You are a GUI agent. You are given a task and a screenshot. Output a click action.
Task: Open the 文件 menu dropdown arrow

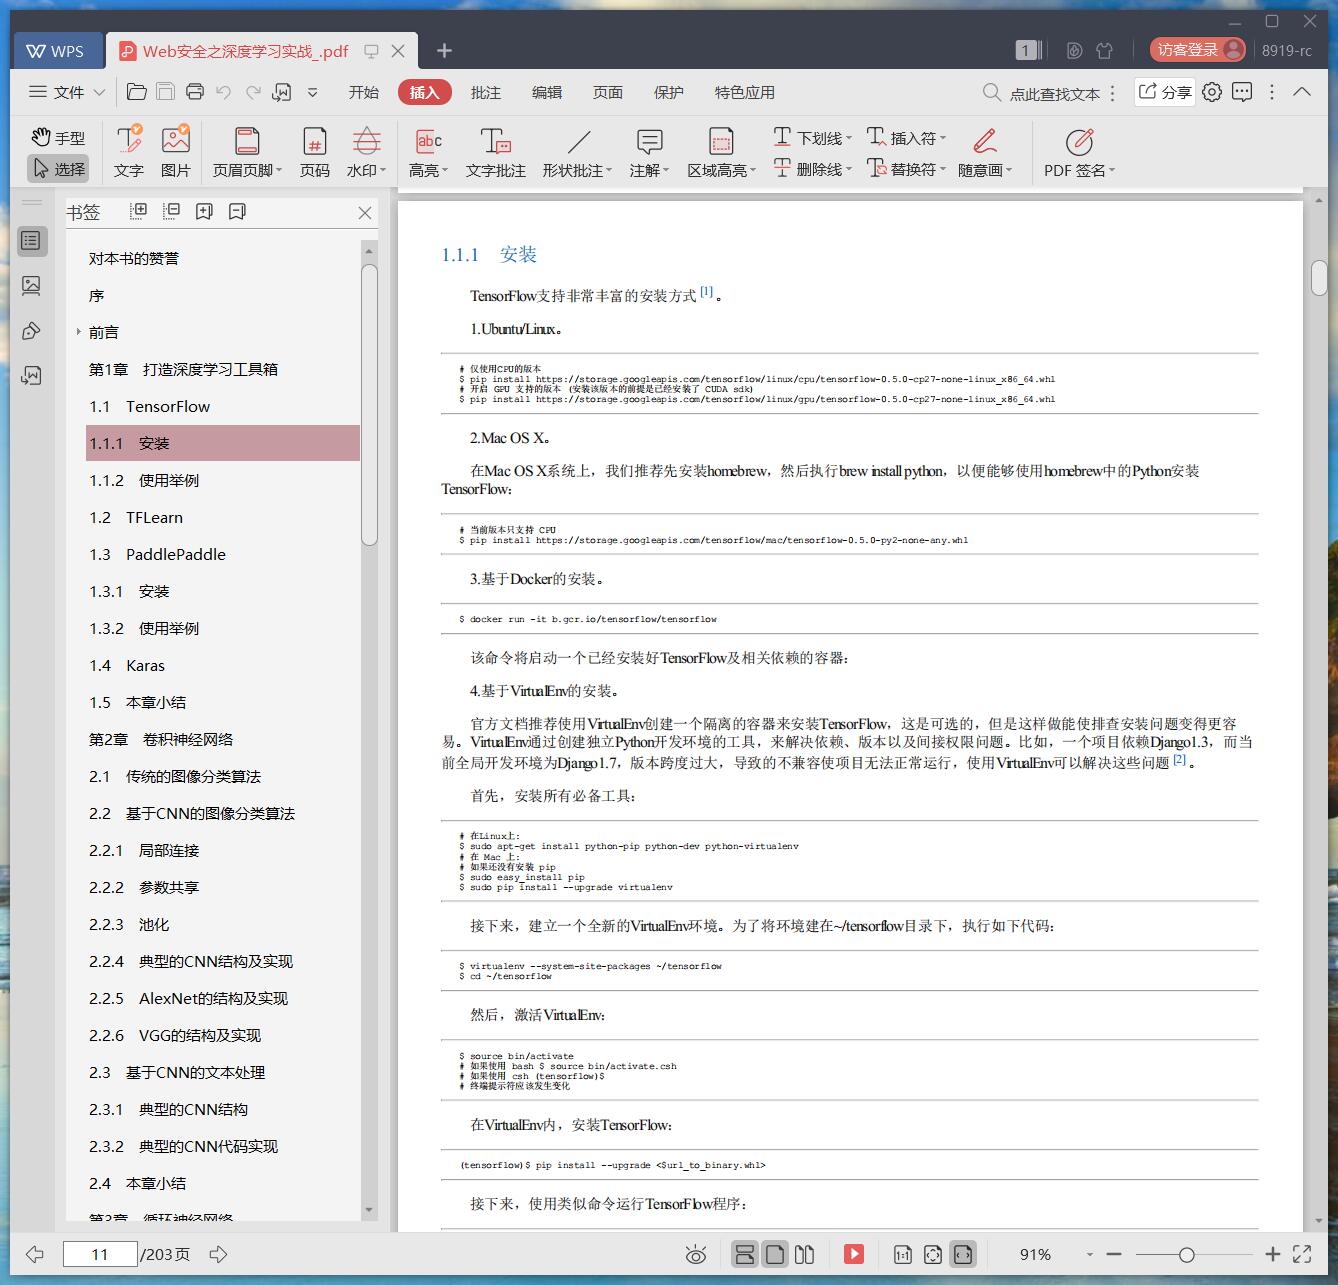99,92
